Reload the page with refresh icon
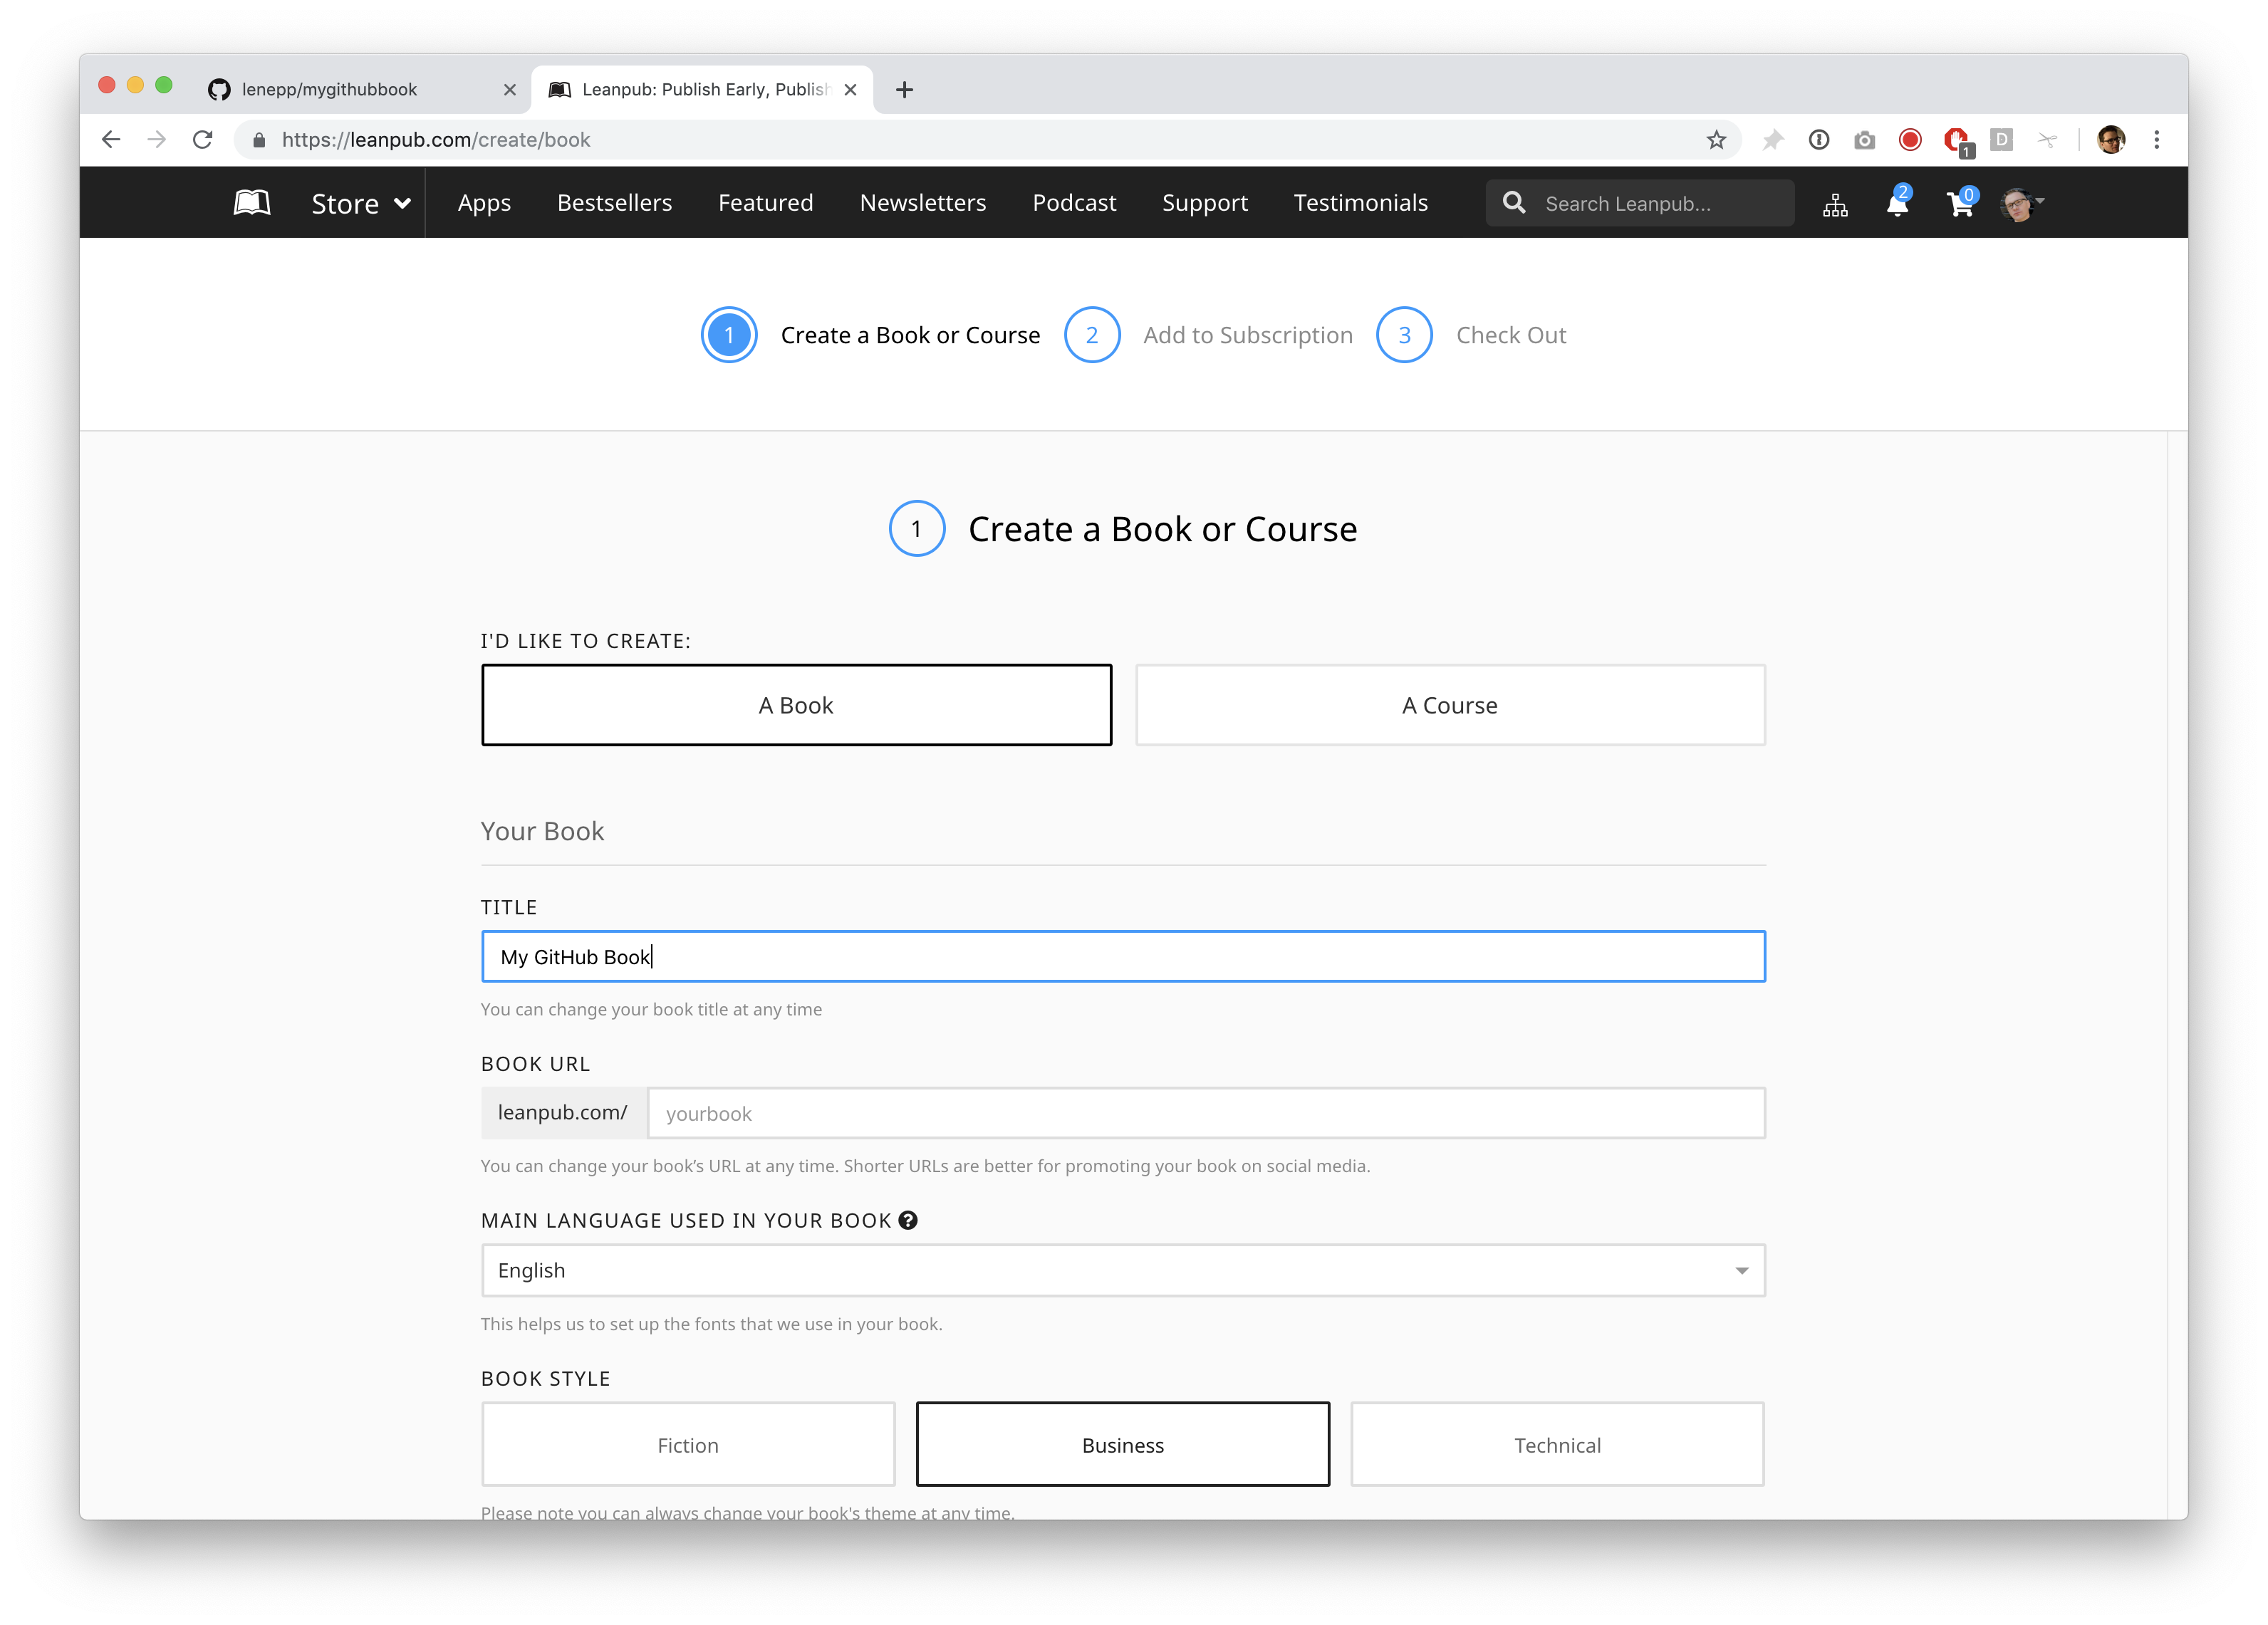 click(x=203, y=140)
